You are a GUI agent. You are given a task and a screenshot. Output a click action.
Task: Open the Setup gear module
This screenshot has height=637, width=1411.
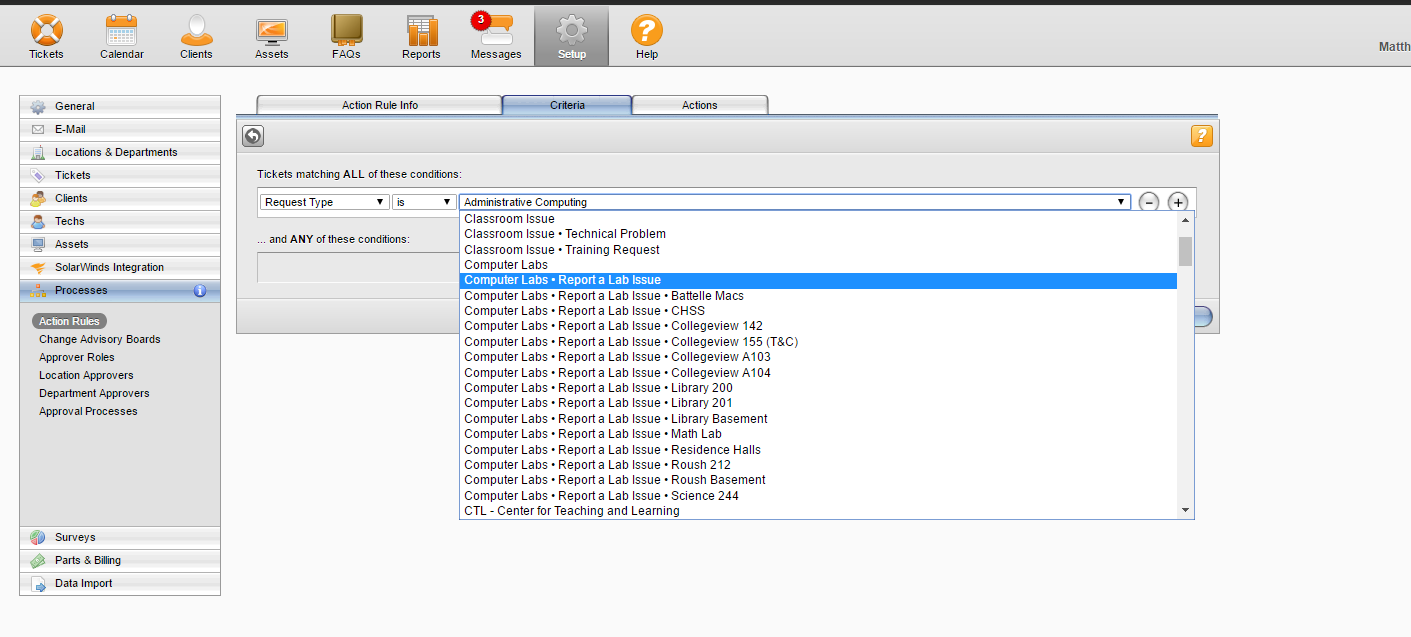pos(572,37)
